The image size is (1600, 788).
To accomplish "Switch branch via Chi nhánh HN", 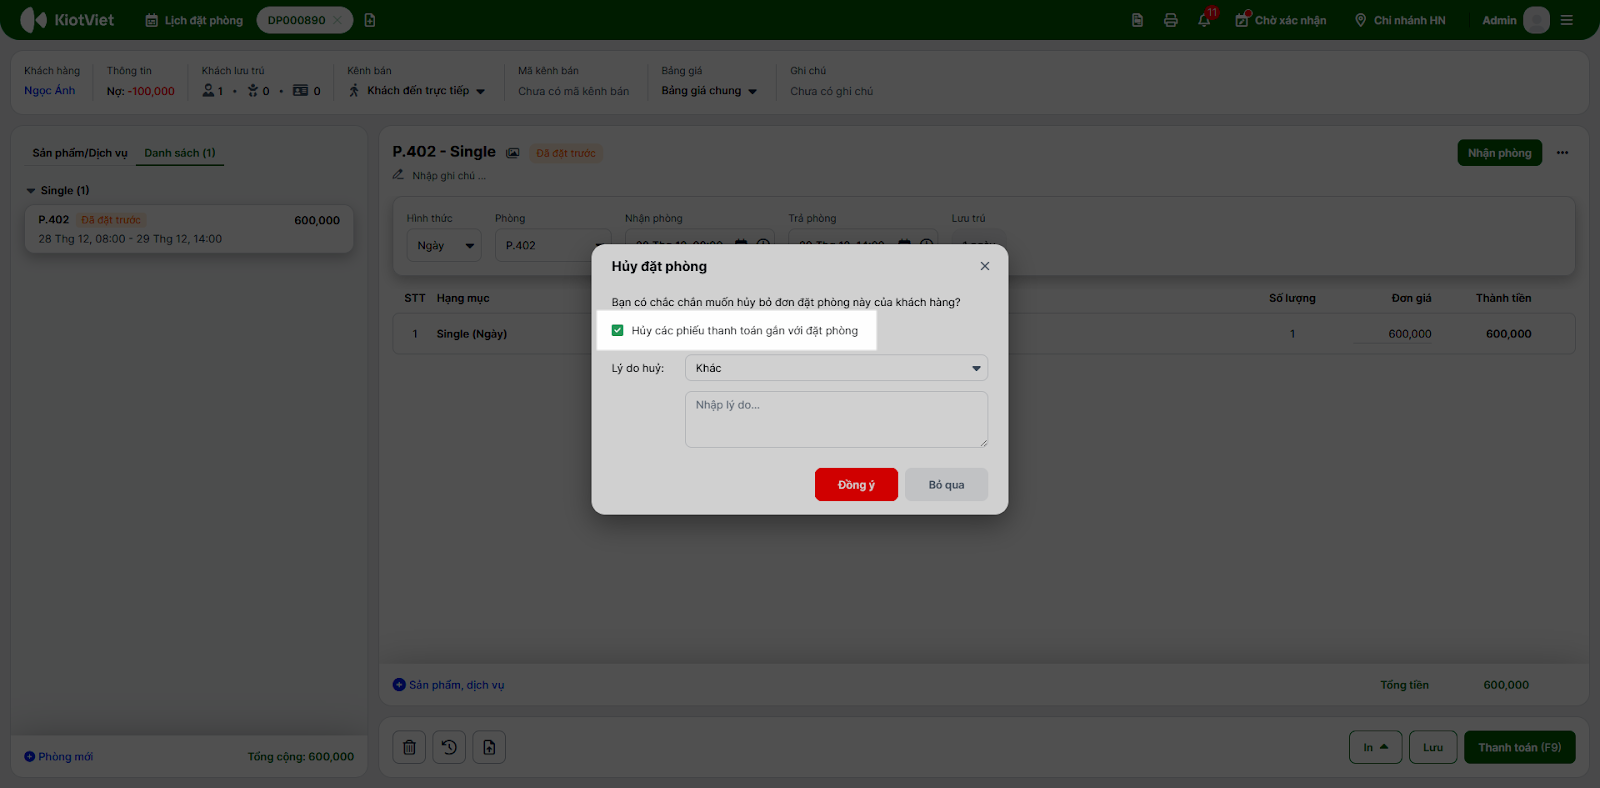I will pos(1400,20).
